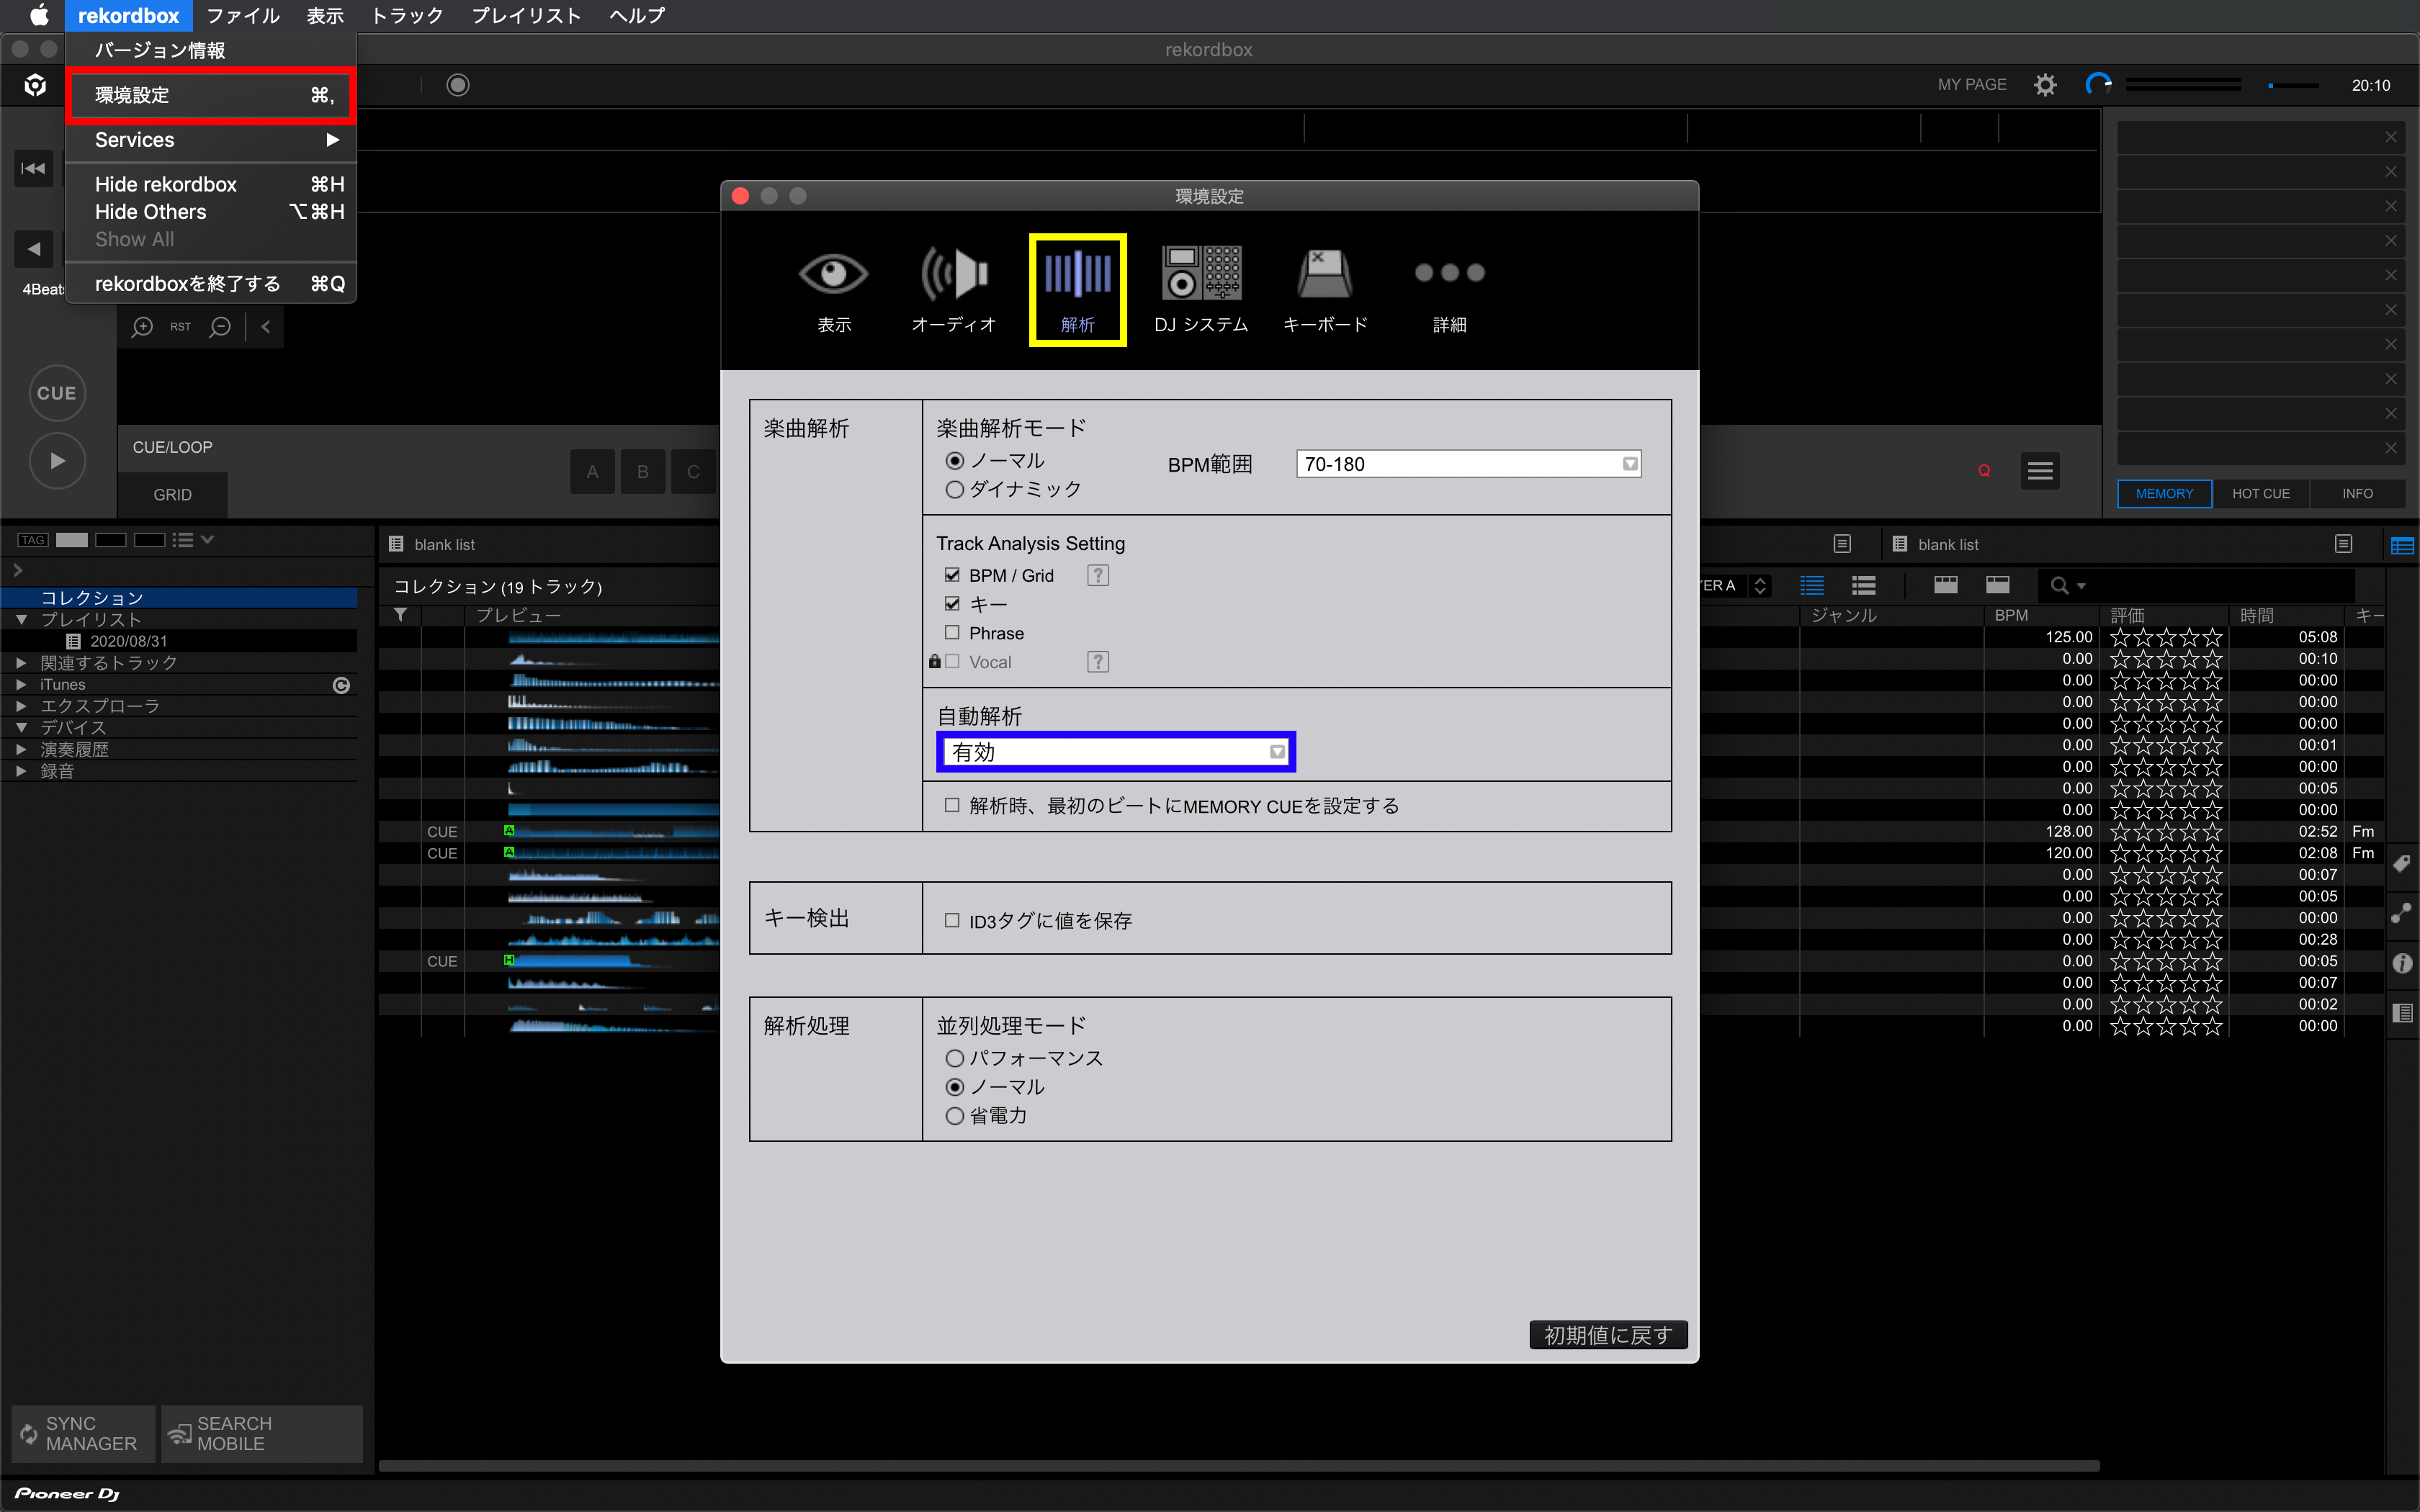Open the BPM範囲 70-180 dropdown
The width and height of the screenshot is (2420, 1512).
click(1468, 464)
